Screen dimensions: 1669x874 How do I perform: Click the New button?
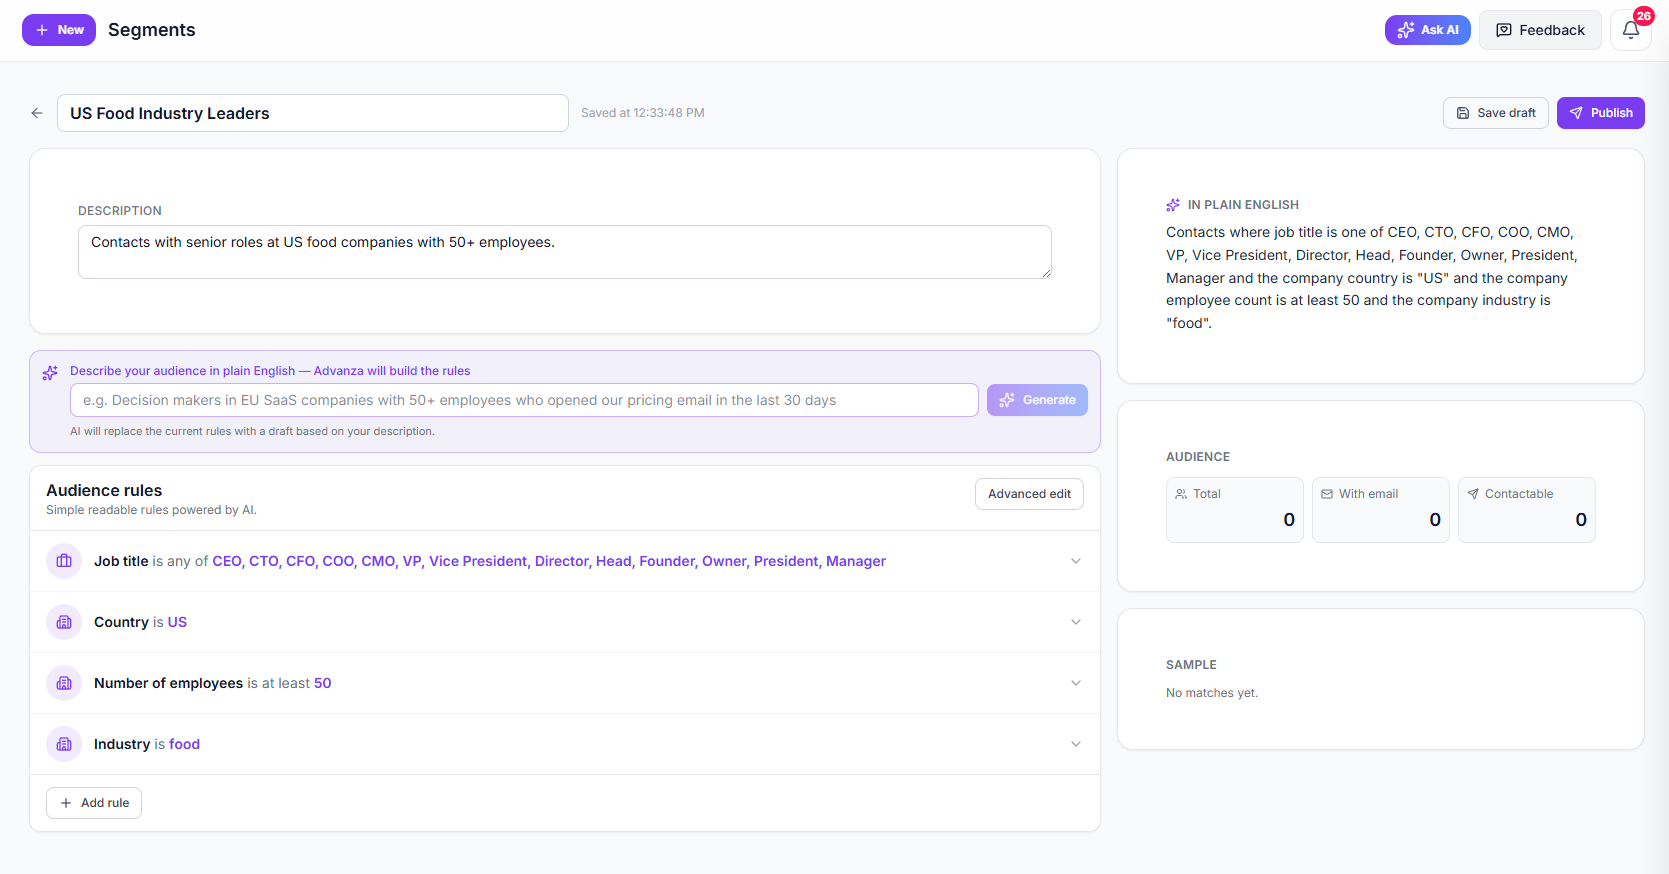(59, 30)
